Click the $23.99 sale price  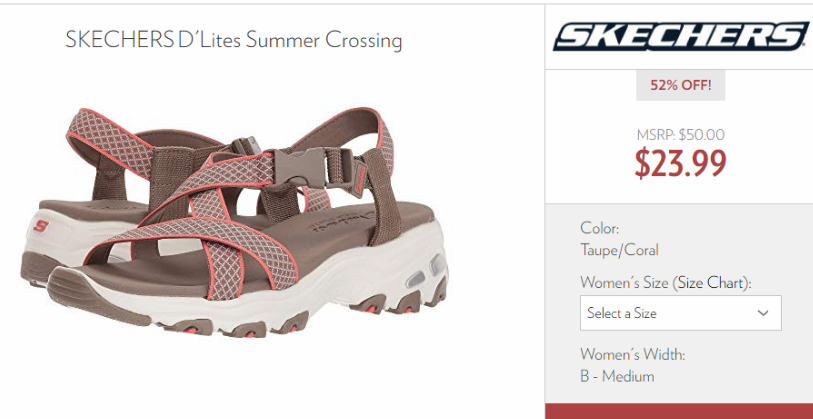[x=680, y=163]
